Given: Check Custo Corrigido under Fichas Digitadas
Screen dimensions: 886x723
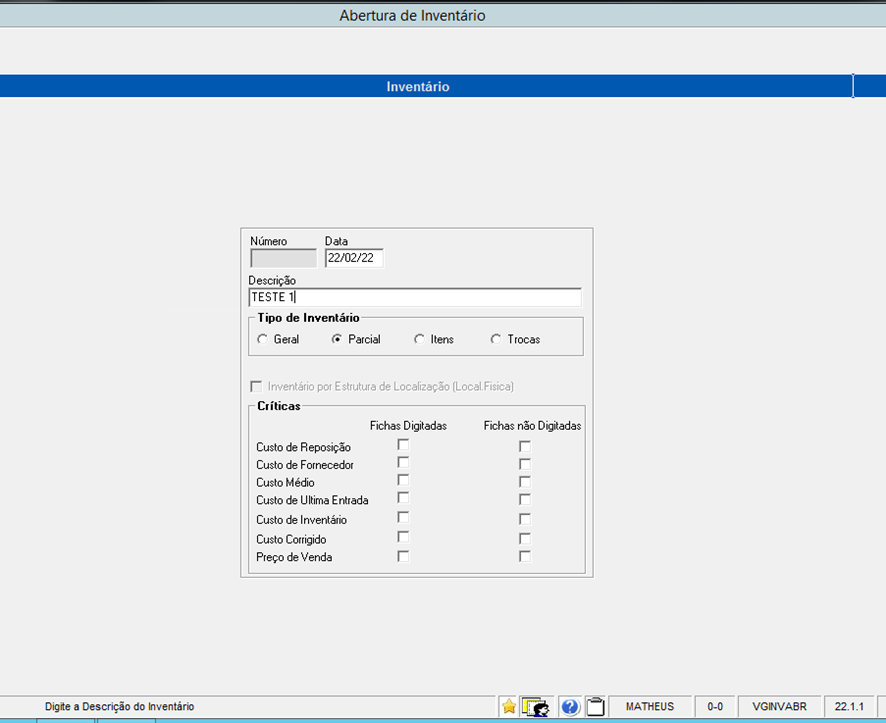Looking at the screenshot, I should pos(403,537).
